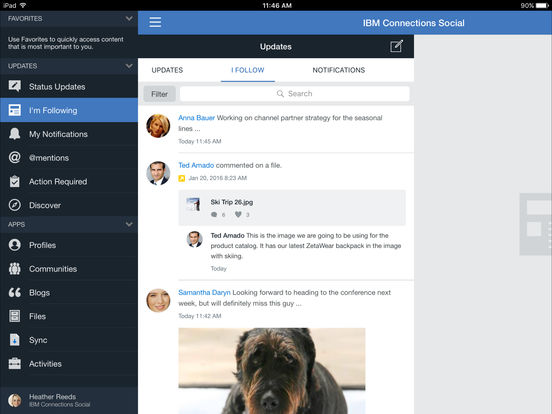552x414 pixels.
Task: Click the "Today 11:42 AM" timestamp
Action: pyautogui.click(x=200, y=316)
